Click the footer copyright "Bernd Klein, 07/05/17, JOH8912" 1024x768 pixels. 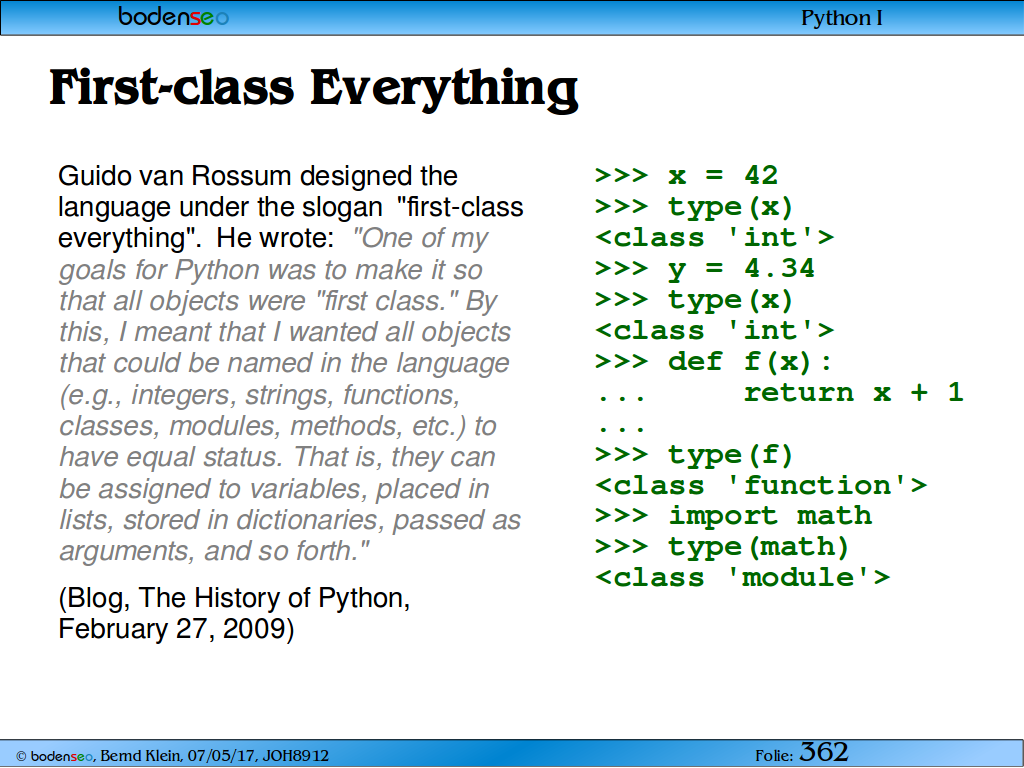click(x=214, y=756)
